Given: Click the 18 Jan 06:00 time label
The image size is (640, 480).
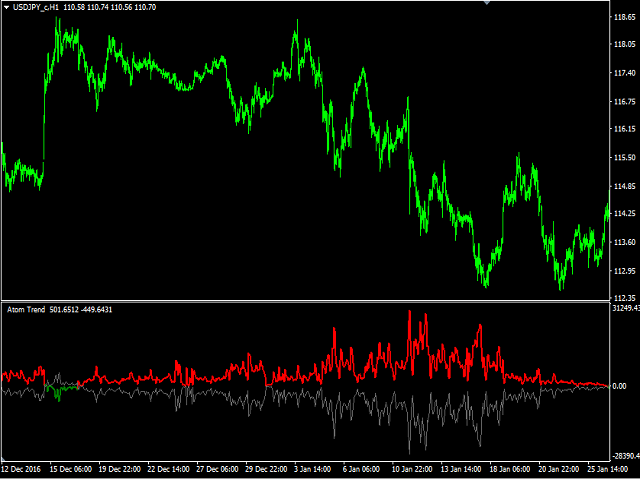Looking at the screenshot, I should (510, 469).
